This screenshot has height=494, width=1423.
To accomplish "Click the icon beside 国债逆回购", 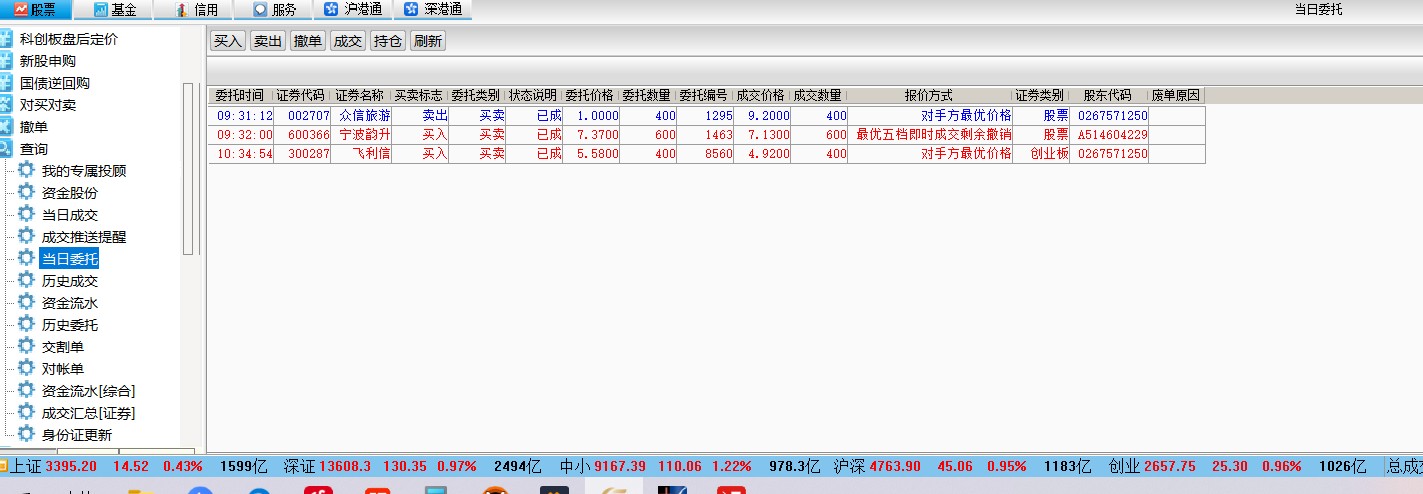I will (x=6, y=83).
